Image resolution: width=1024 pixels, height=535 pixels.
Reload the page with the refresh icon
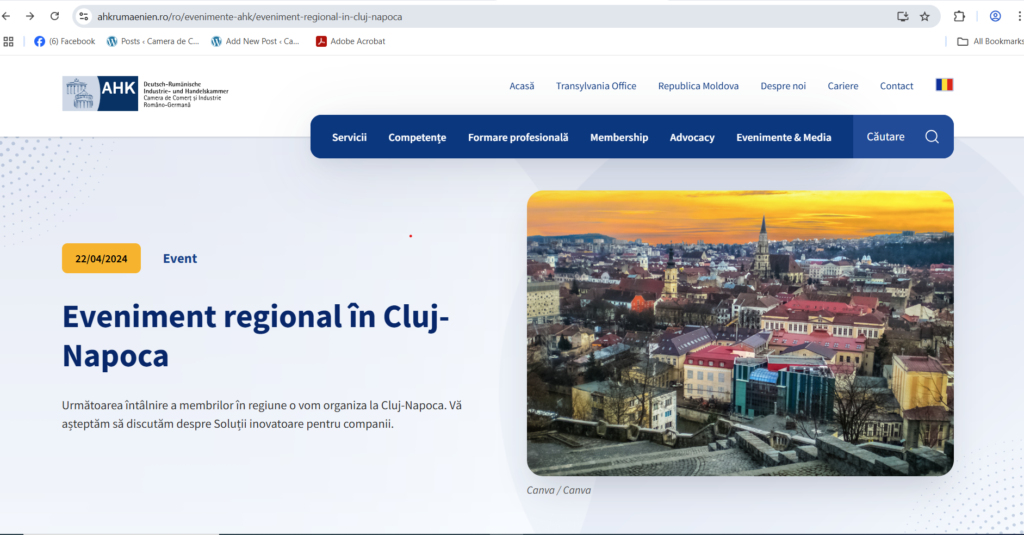[x=55, y=16]
